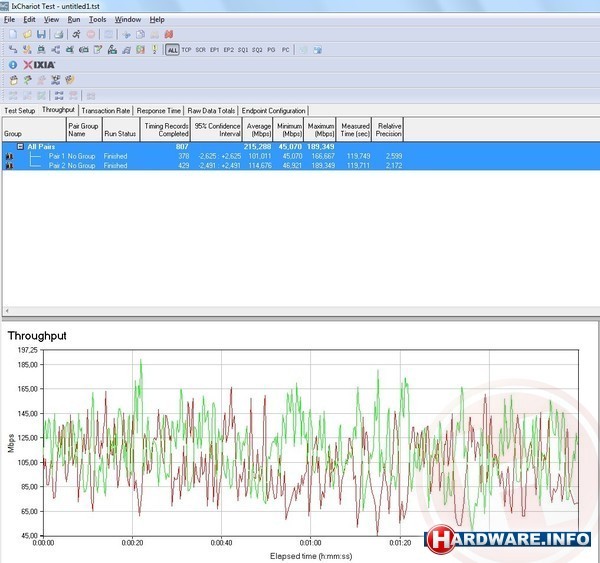Image resolution: width=600 pixels, height=563 pixels.
Task: Click the Pair 1 row endpoint icon
Action: tap(9, 156)
